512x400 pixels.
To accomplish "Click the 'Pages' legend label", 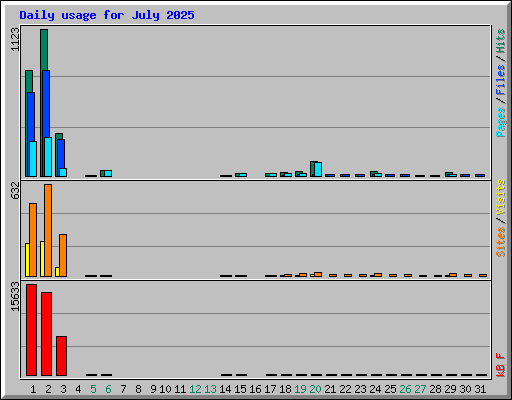I will tap(501, 122).
